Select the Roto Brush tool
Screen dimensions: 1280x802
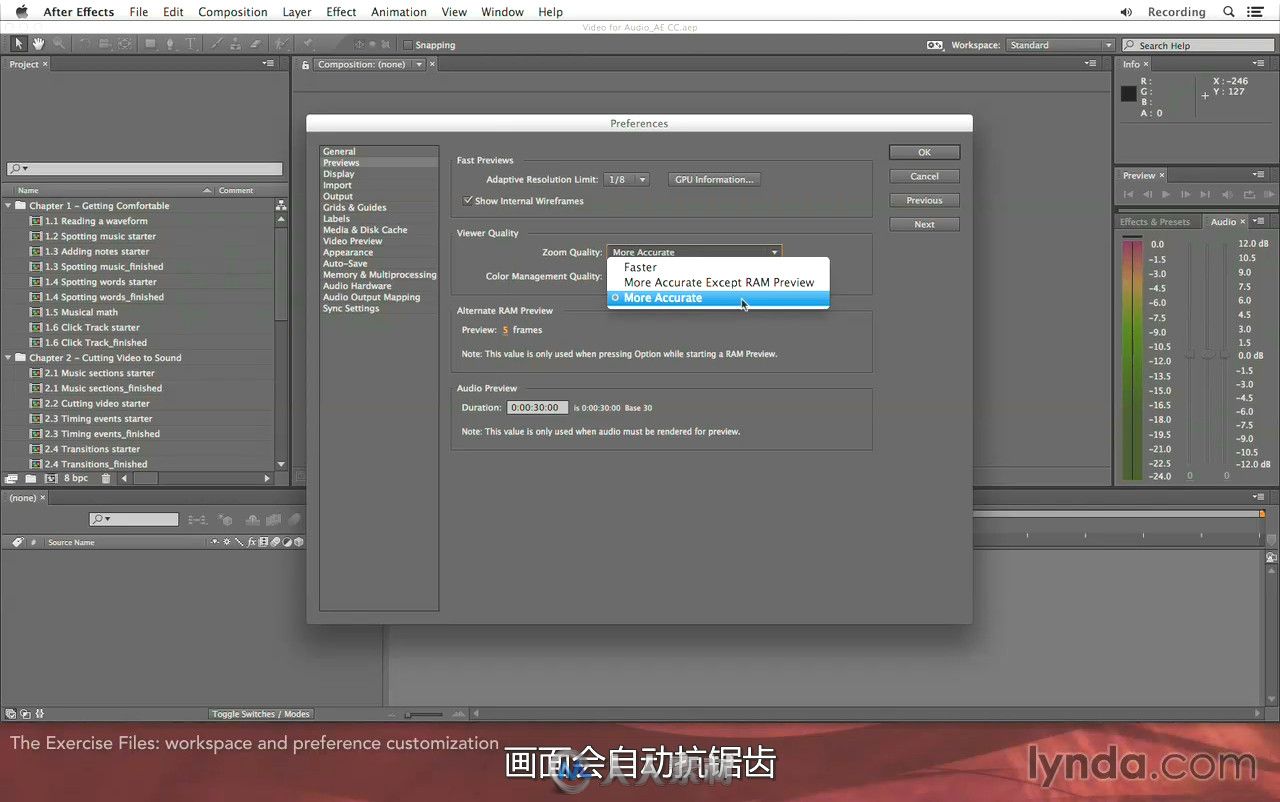(x=281, y=44)
